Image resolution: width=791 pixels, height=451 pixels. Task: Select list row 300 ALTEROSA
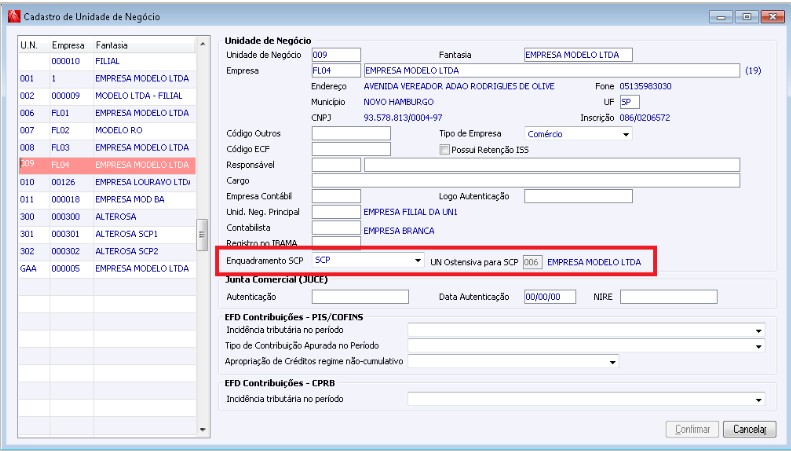tap(107, 217)
